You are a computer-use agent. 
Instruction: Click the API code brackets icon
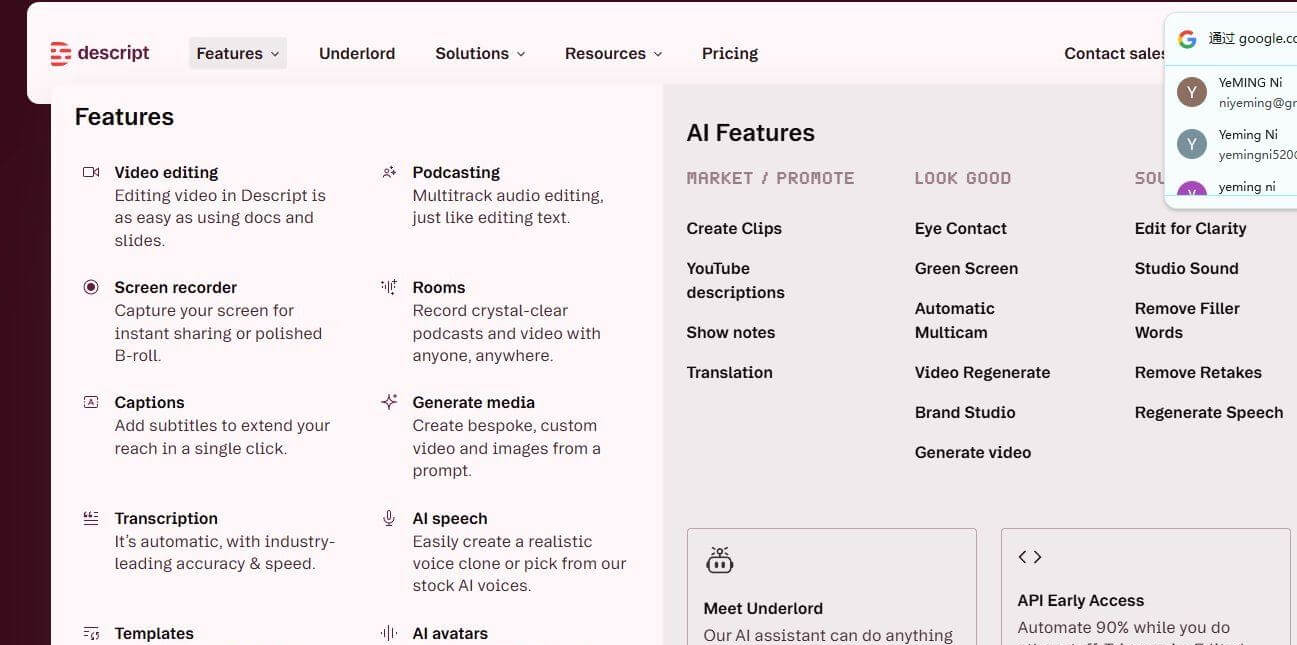[x=1030, y=557]
